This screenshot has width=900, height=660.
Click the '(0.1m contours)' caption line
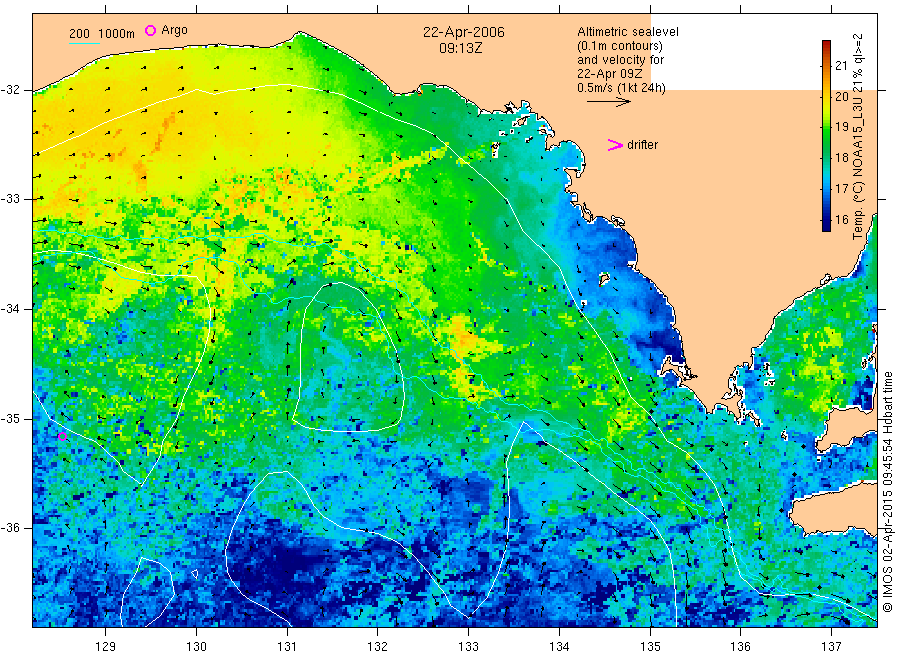coord(619,46)
